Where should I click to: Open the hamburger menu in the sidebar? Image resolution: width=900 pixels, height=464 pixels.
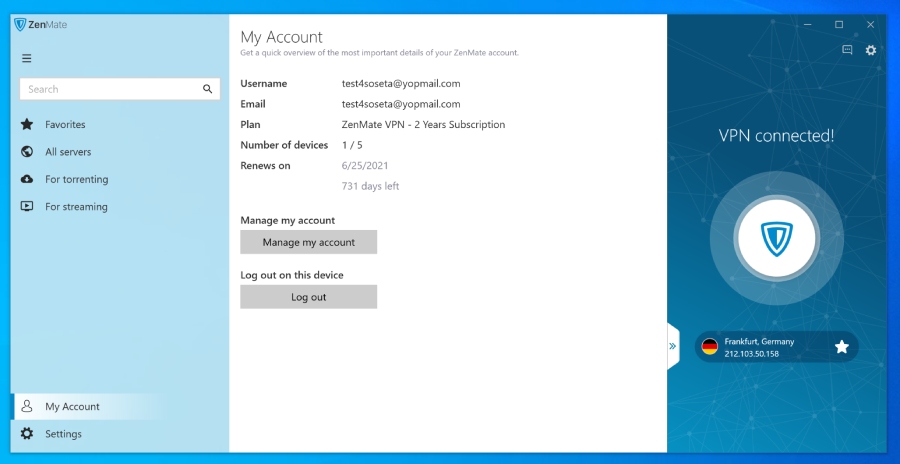point(26,58)
